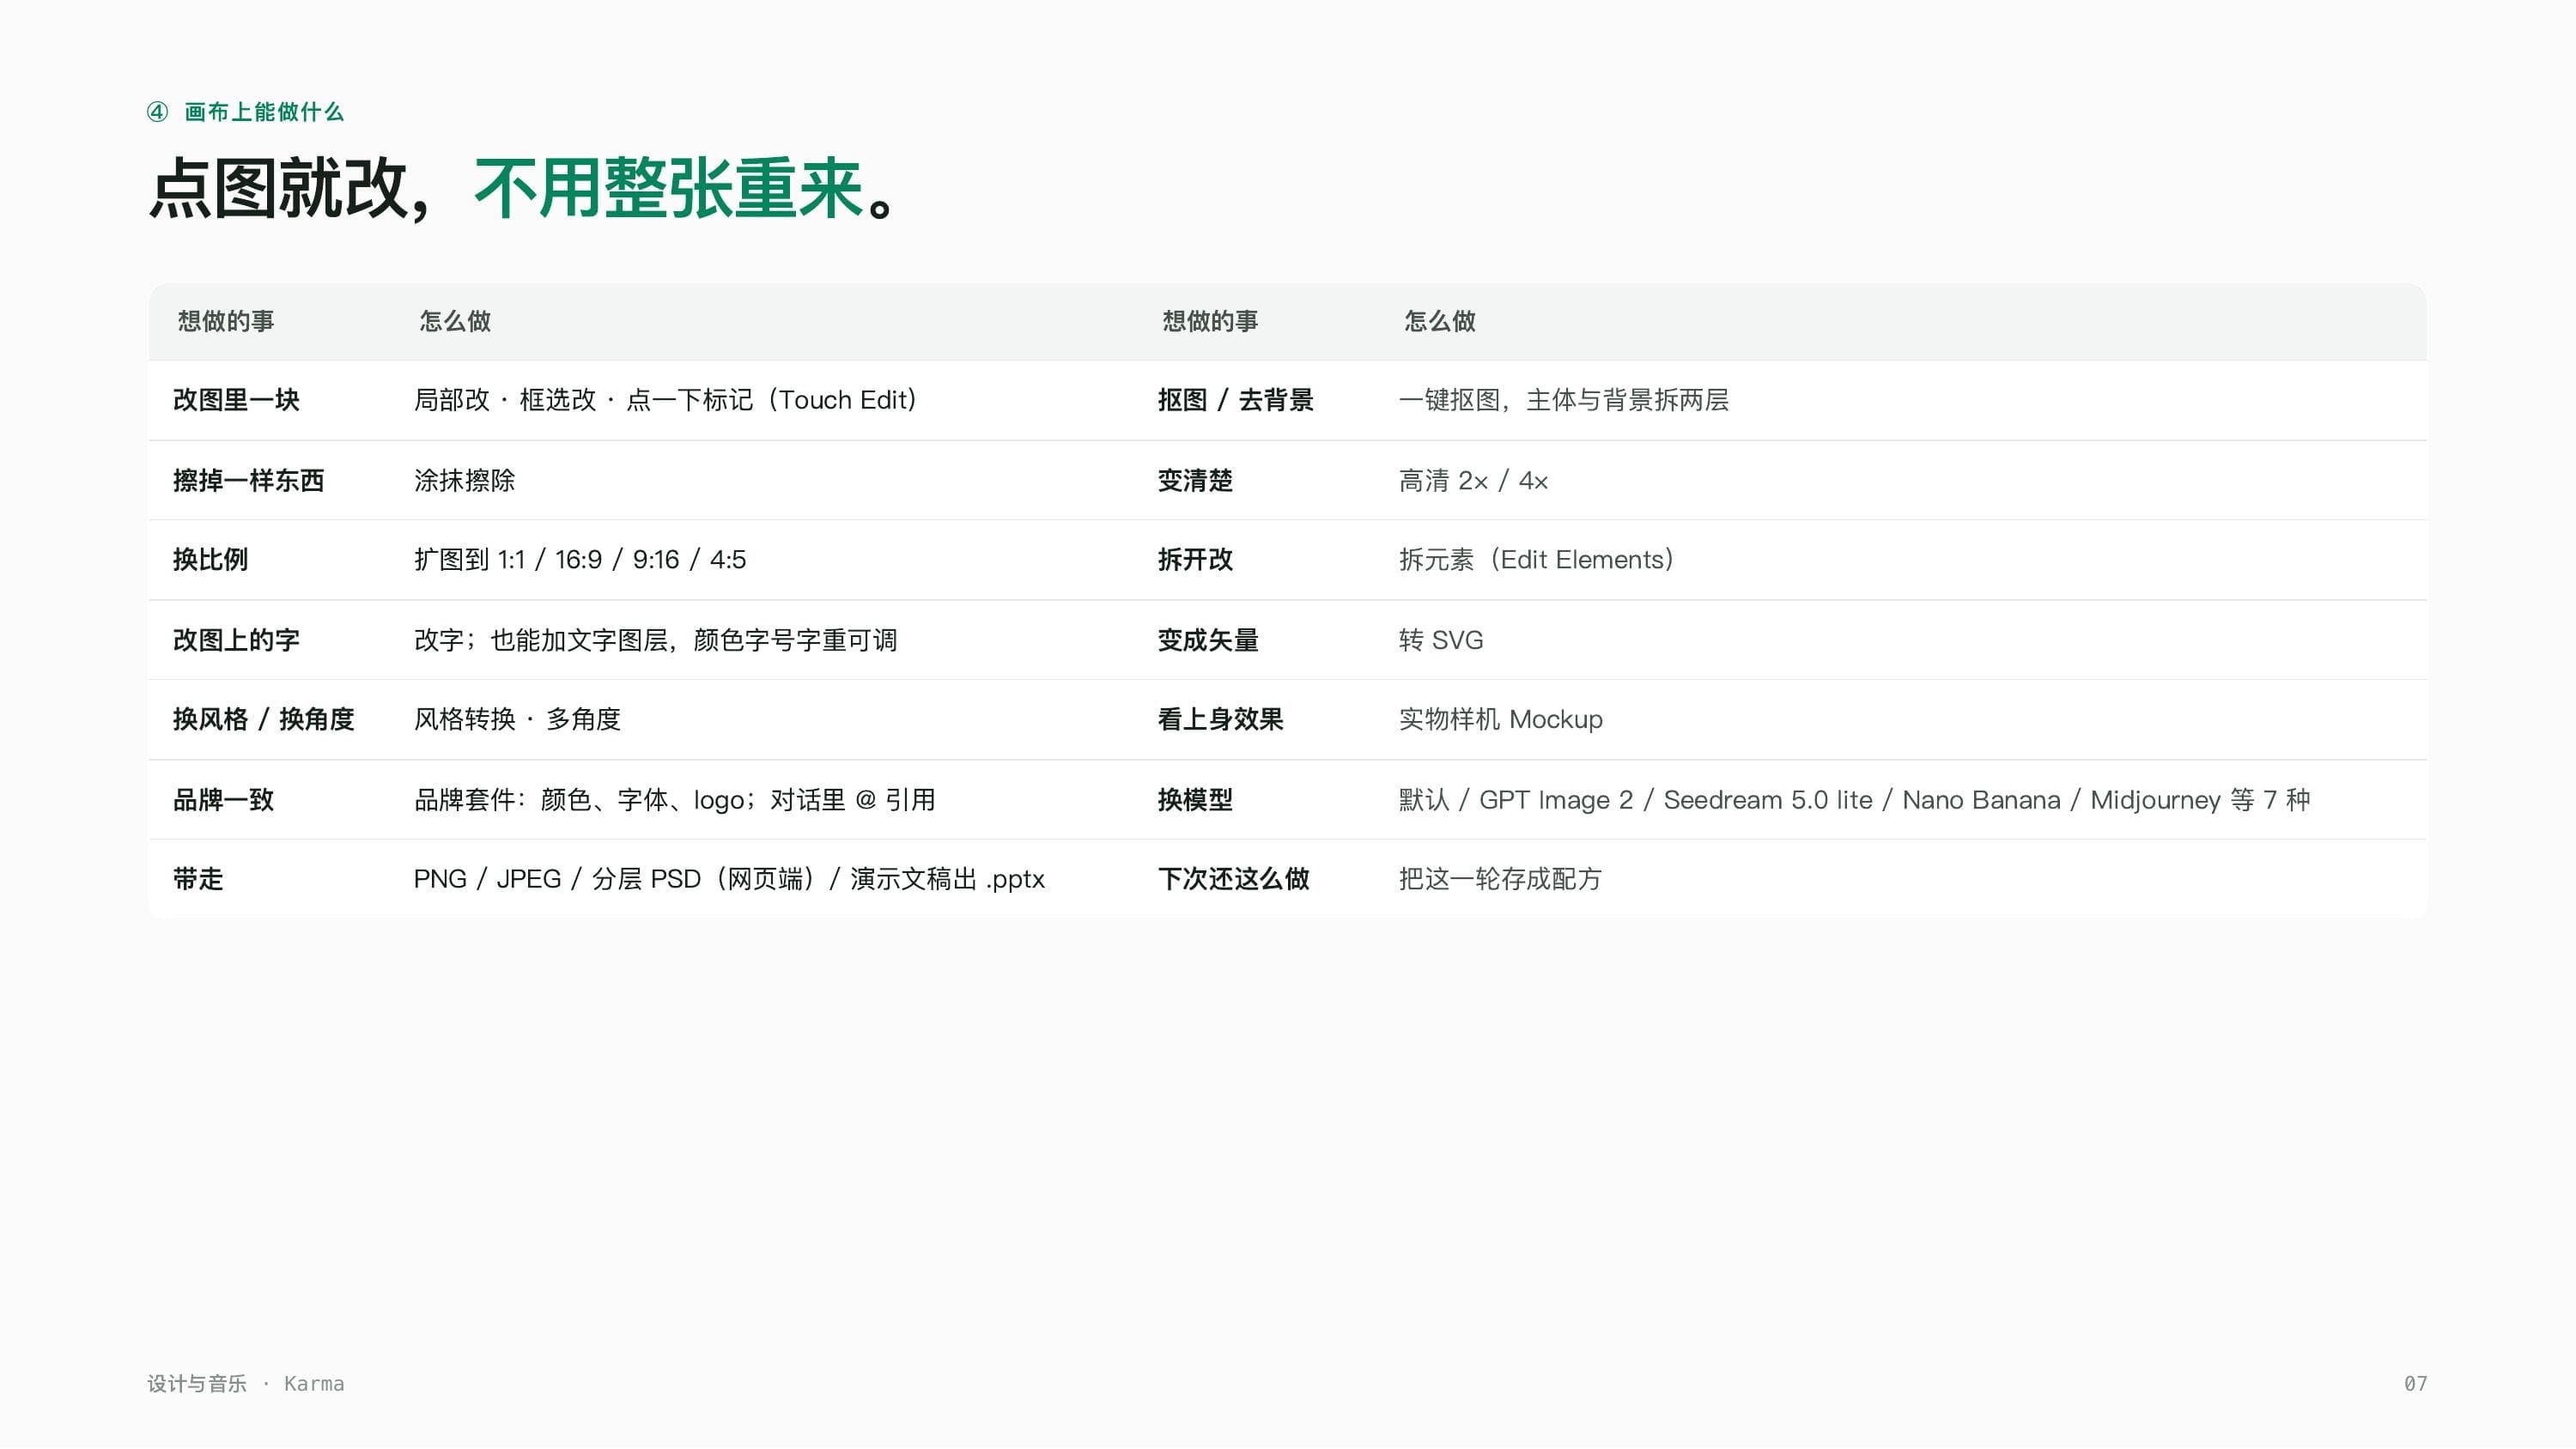Click the row label '变清楚'
The width and height of the screenshot is (2576, 1449).
click(1195, 480)
